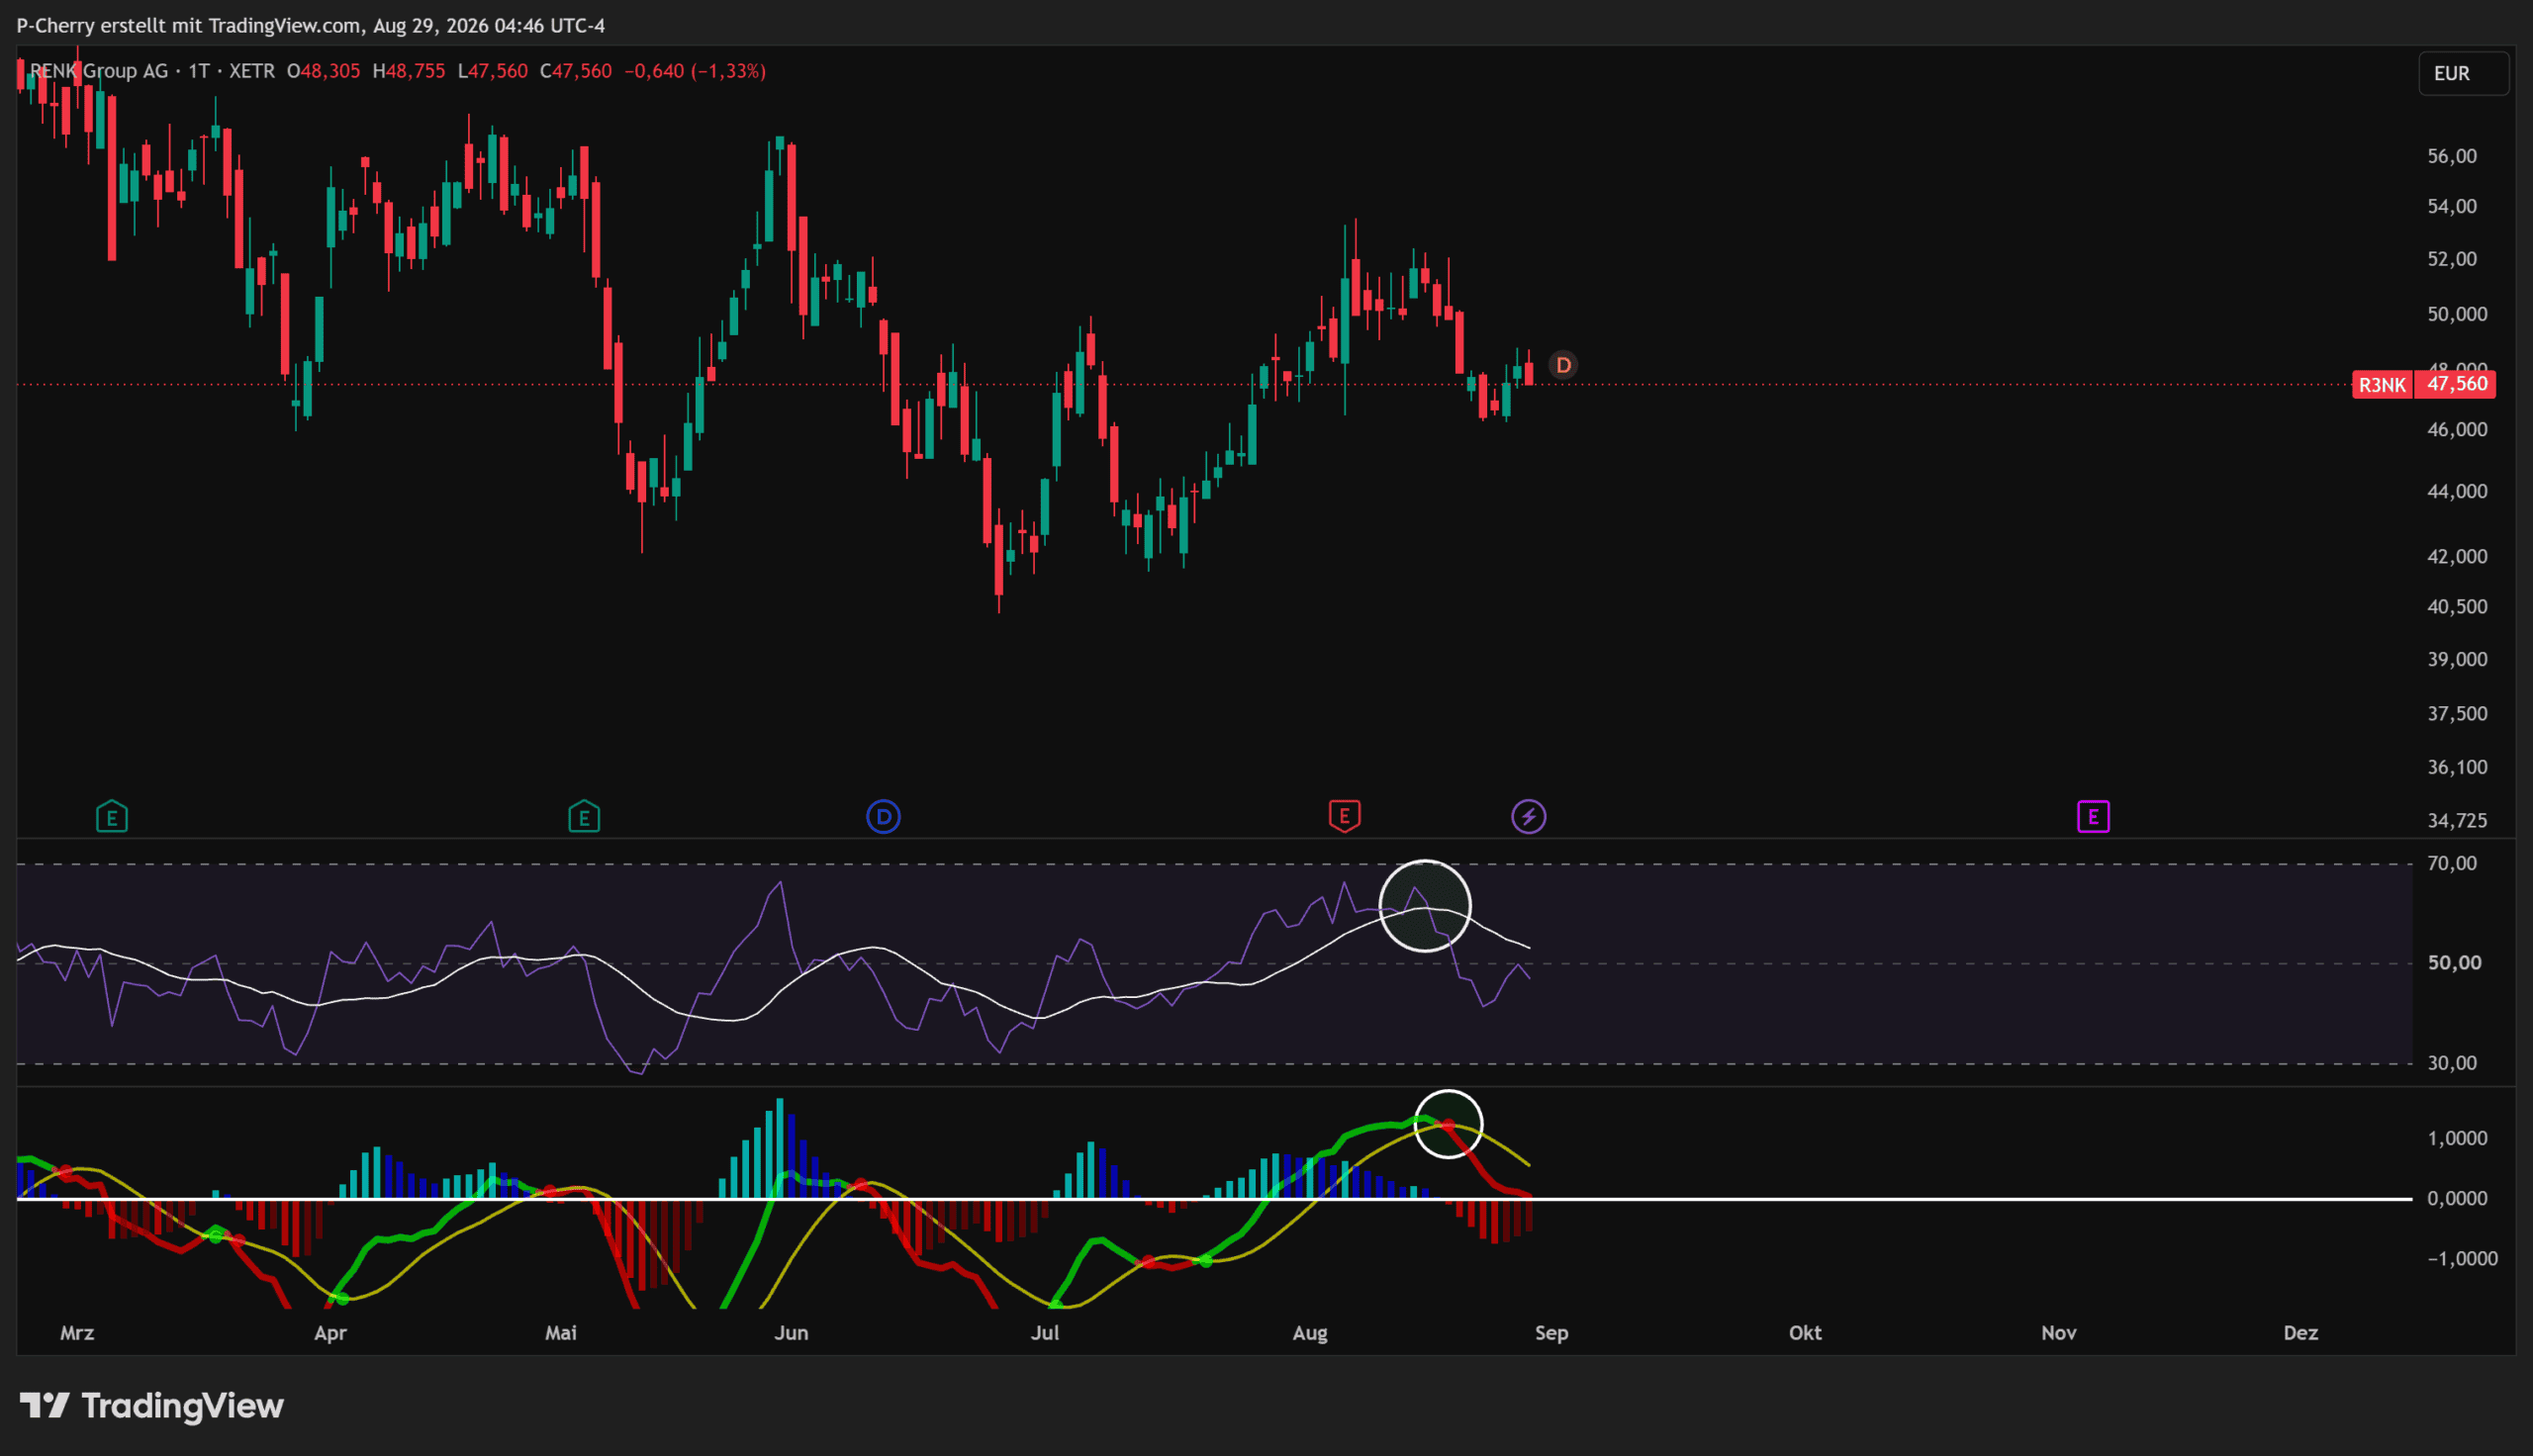Image resolution: width=2533 pixels, height=1456 pixels.
Task: Click the Okt label on time axis
Action: [1805, 1333]
